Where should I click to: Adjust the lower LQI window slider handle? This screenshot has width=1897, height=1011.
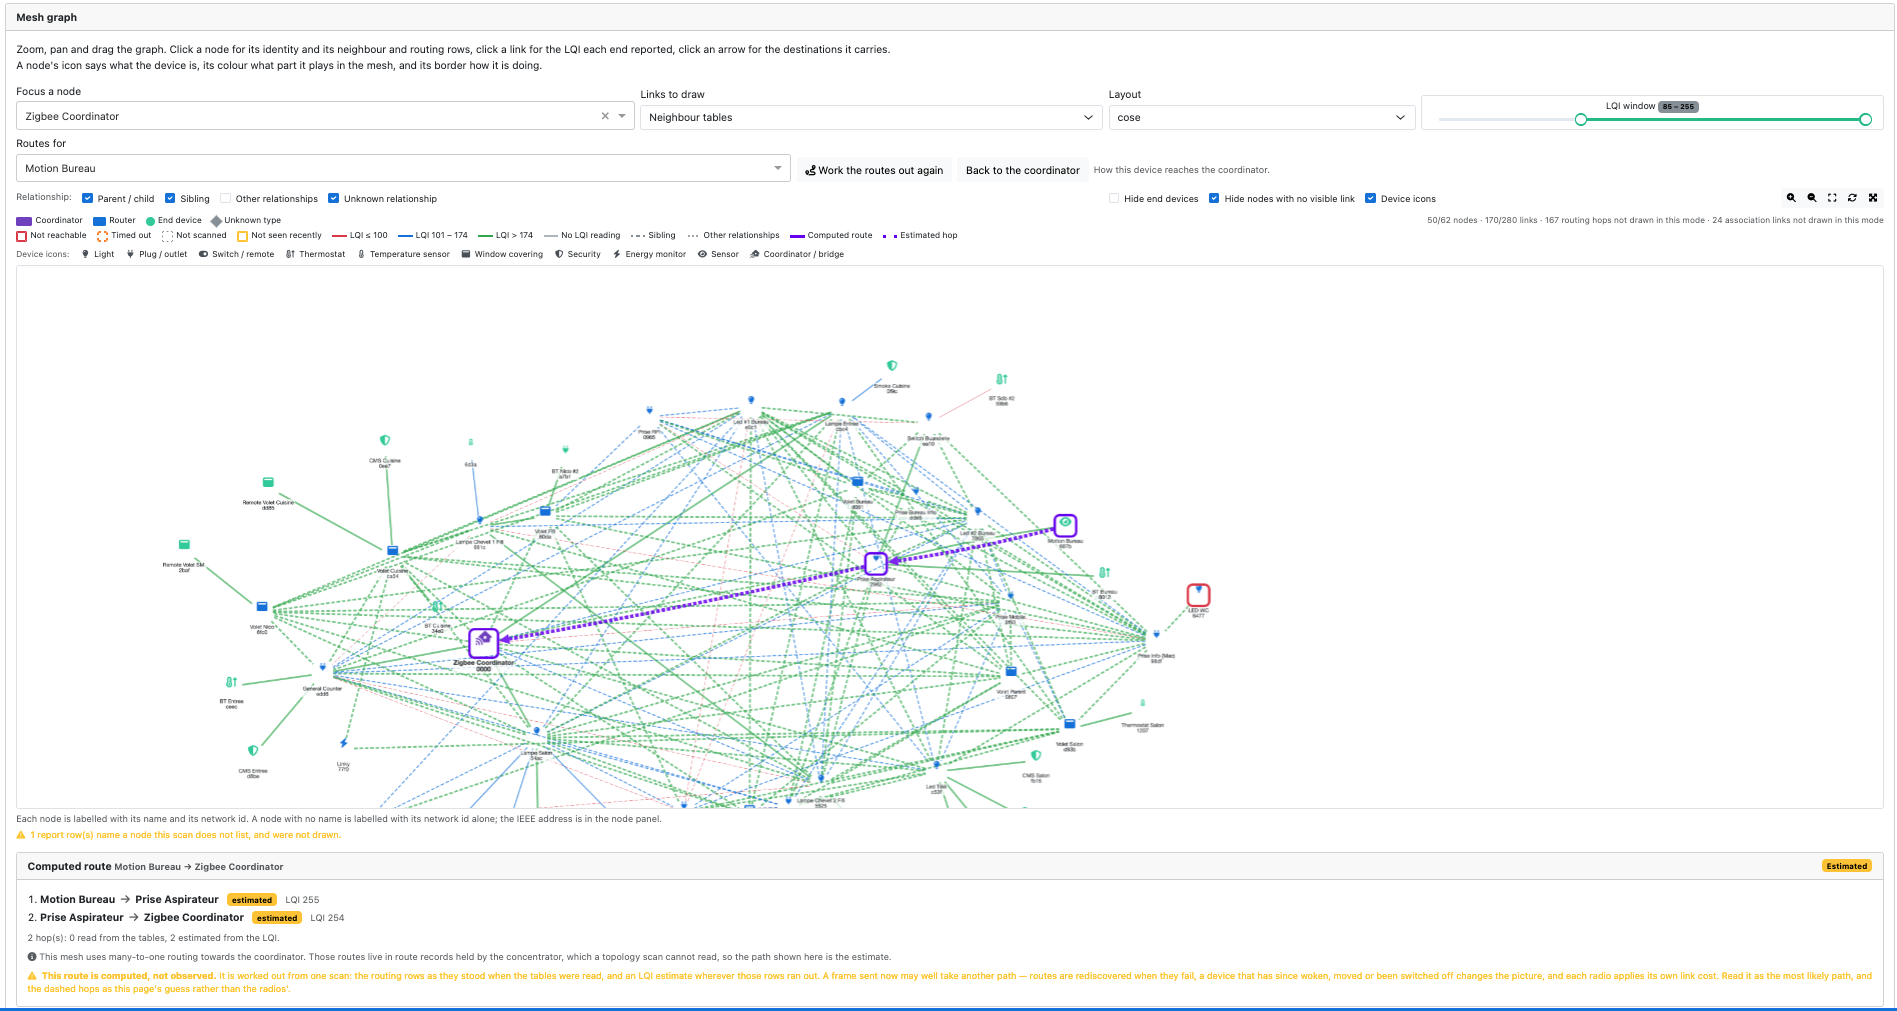point(1581,120)
